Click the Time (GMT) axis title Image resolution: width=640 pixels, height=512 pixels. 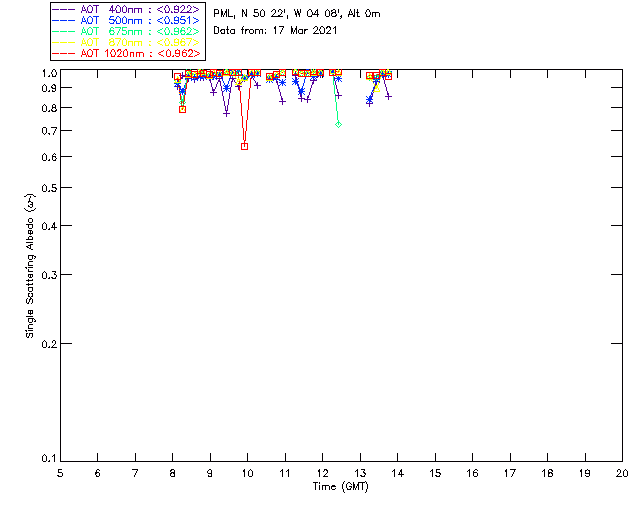[x=341, y=487]
